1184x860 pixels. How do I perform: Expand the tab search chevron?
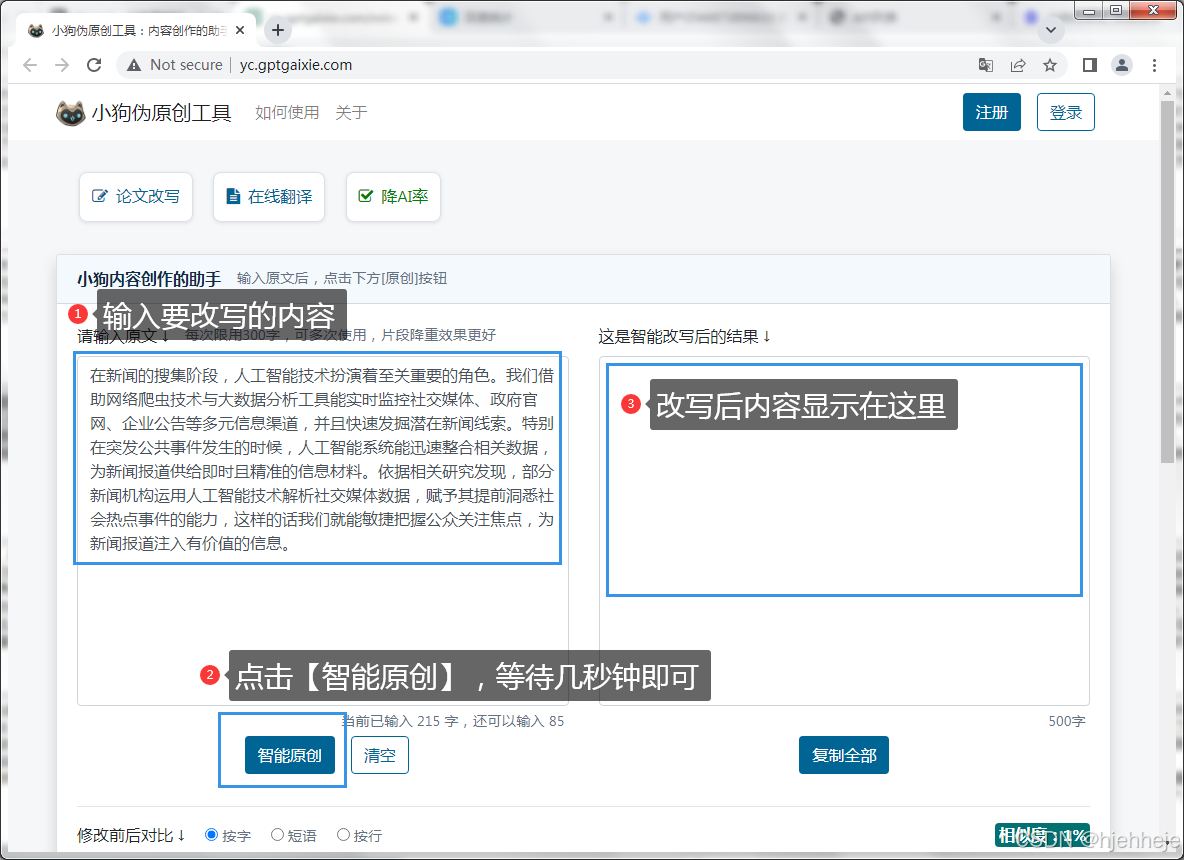click(x=1050, y=30)
